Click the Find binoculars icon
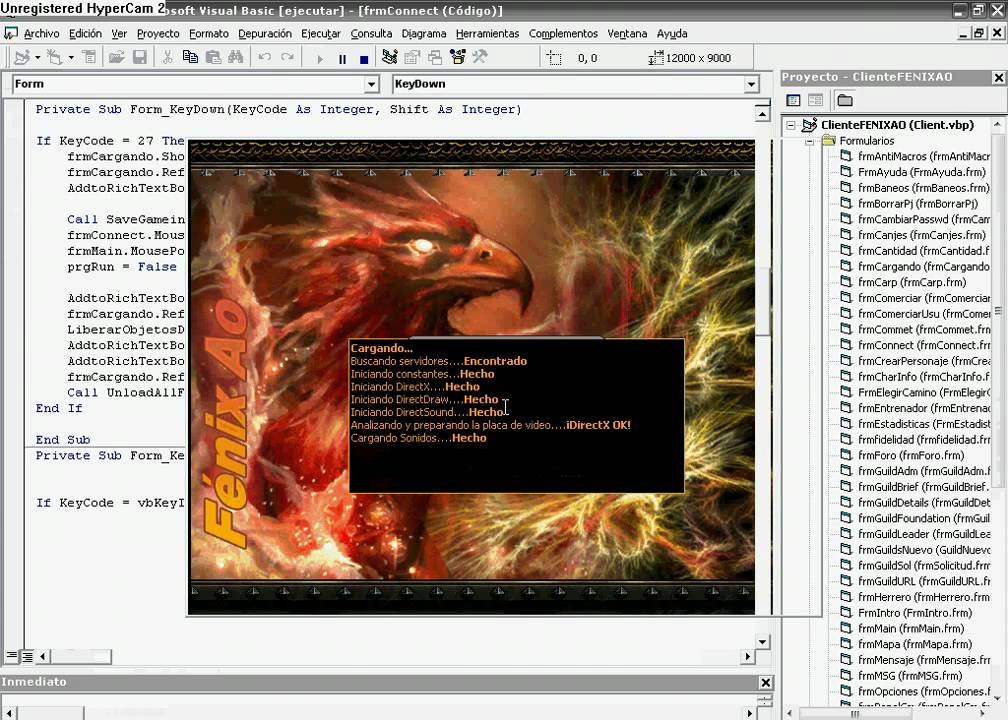1008x720 pixels. [x=235, y=58]
